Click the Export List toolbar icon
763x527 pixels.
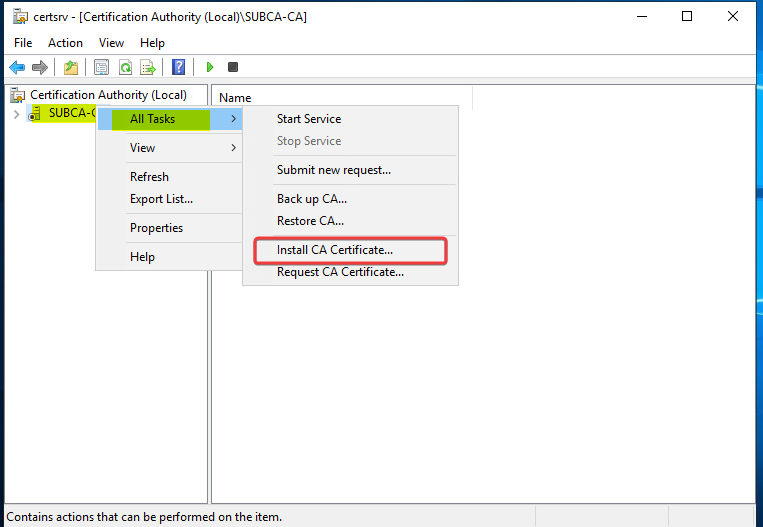coord(148,67)
